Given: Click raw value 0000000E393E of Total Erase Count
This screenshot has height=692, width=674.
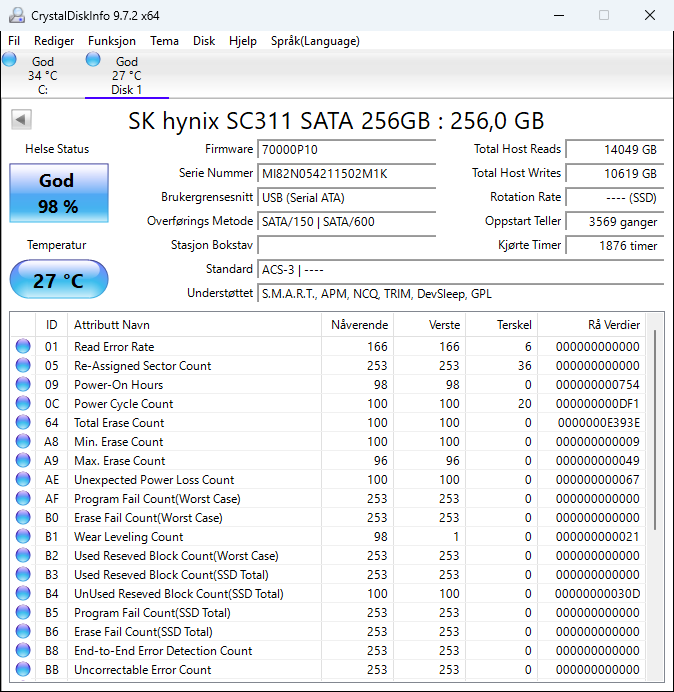Looking at the screenshot, I should tap(599, 423).
